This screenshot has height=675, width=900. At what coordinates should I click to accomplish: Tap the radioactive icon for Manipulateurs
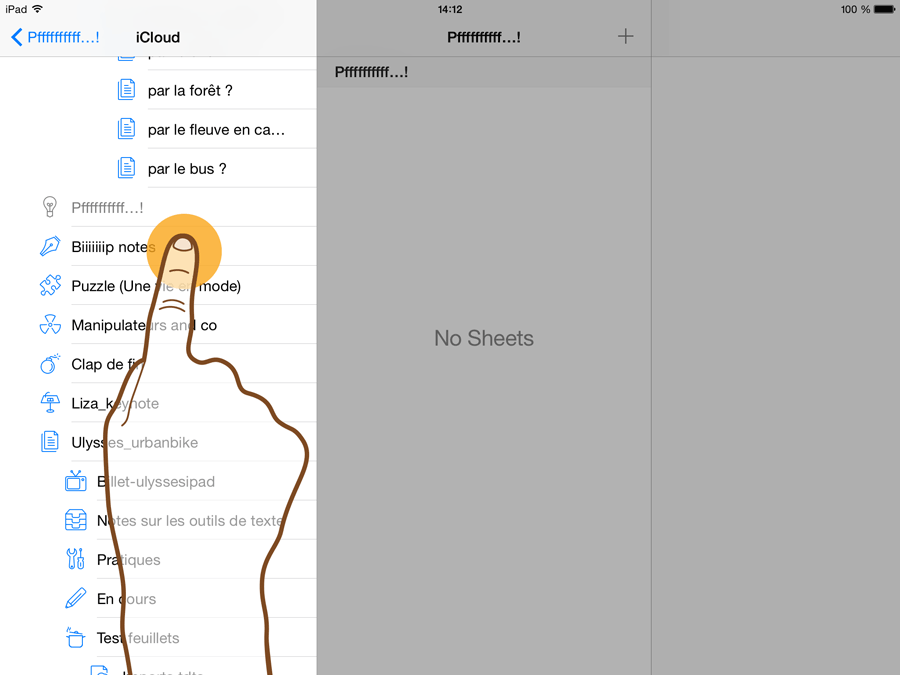[50, 324]
